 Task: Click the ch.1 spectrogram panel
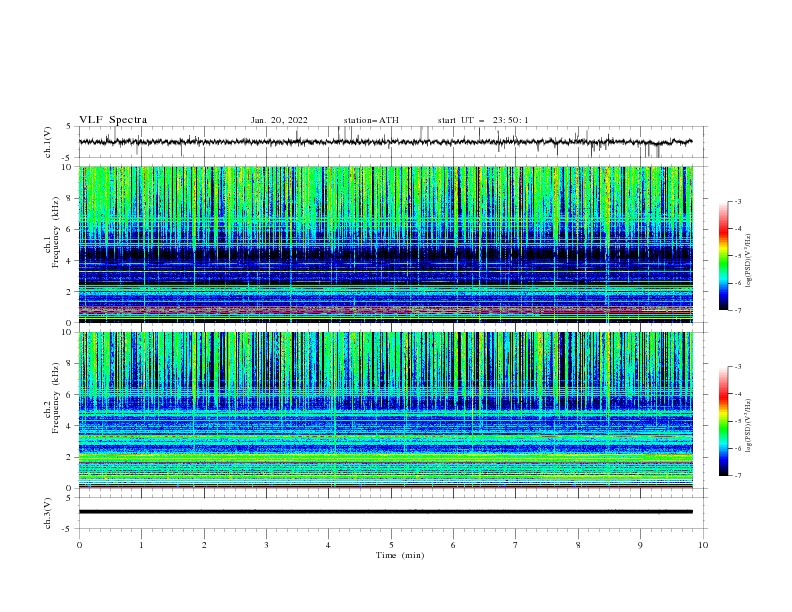[386, 244]
